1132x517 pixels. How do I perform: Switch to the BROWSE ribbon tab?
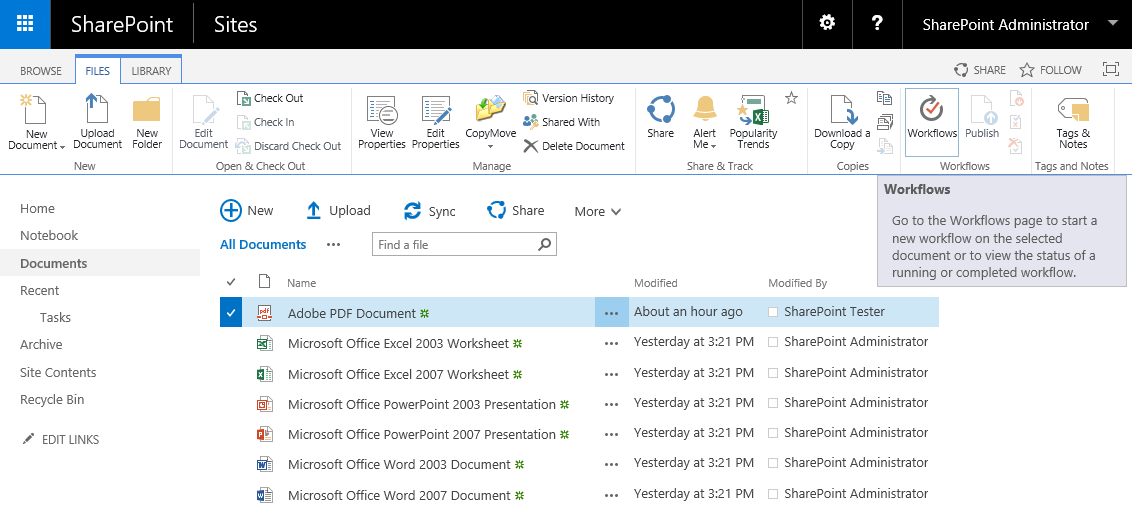(x=40, y=71)
